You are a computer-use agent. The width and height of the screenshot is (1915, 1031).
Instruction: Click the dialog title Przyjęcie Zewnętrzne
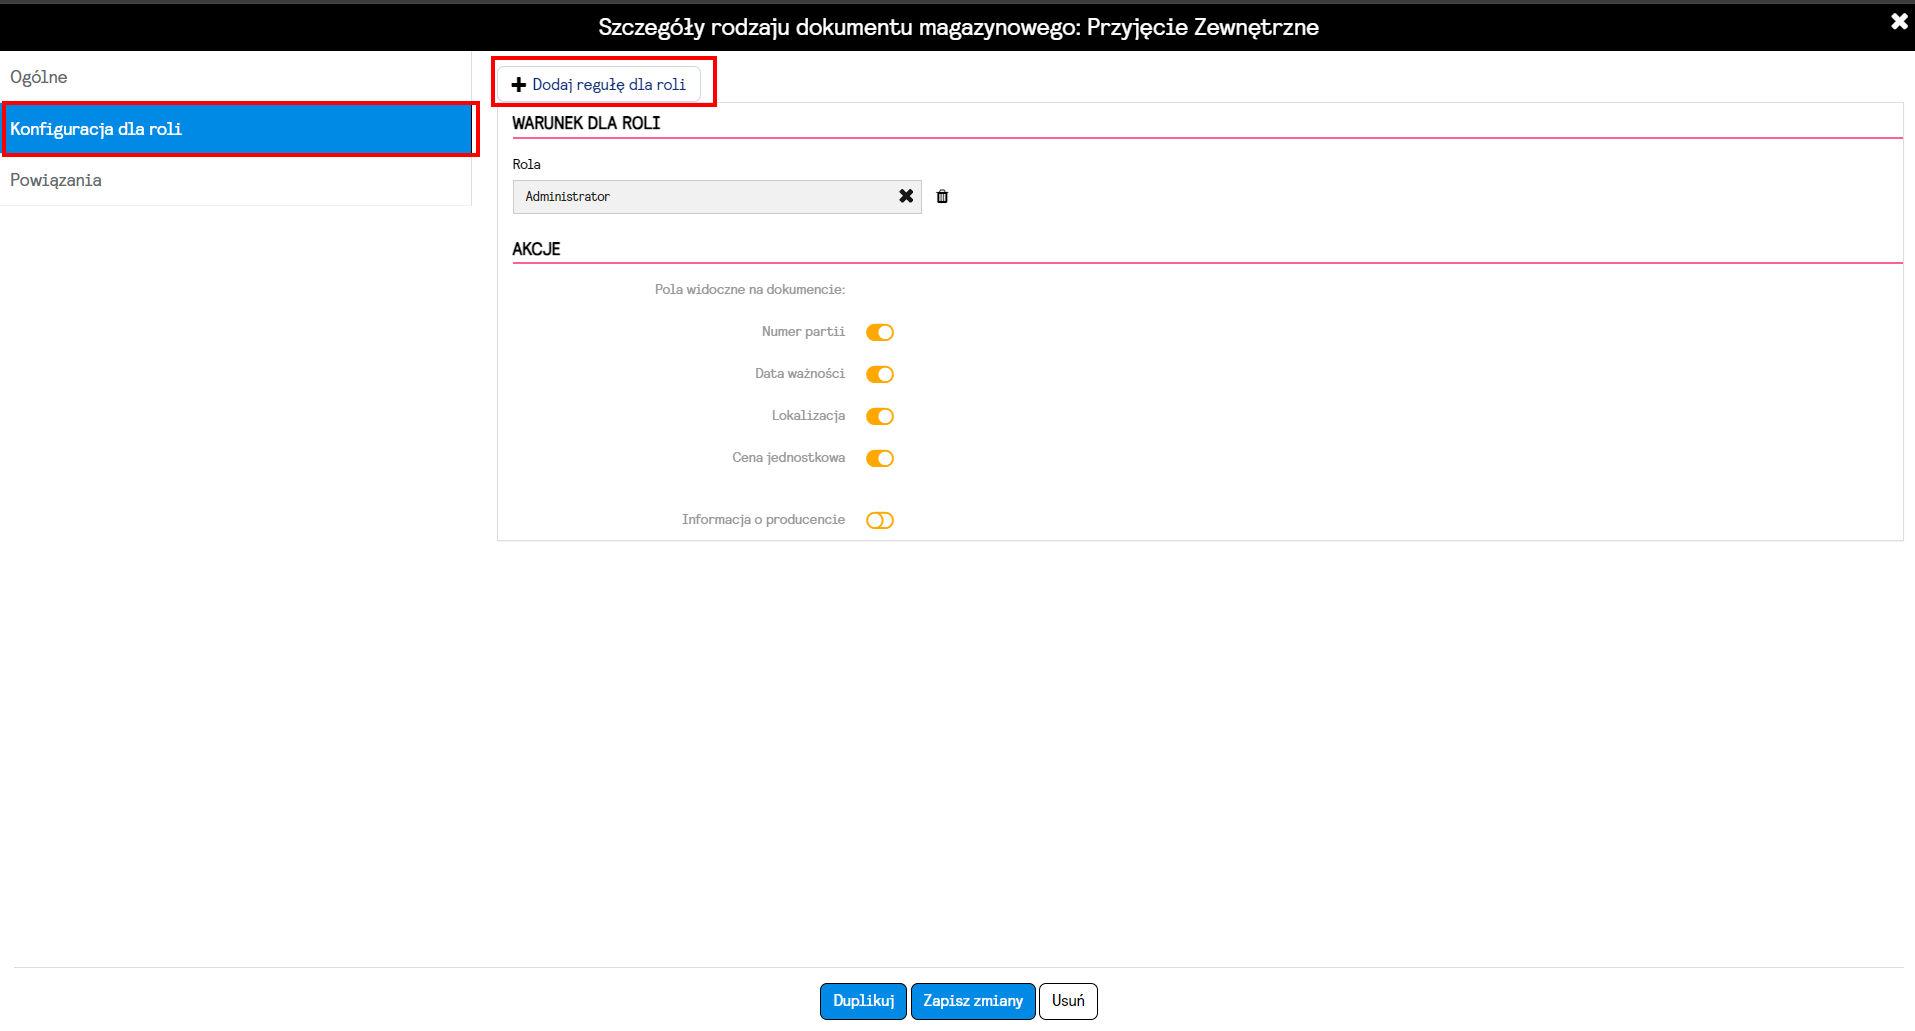coord(1203,27)
